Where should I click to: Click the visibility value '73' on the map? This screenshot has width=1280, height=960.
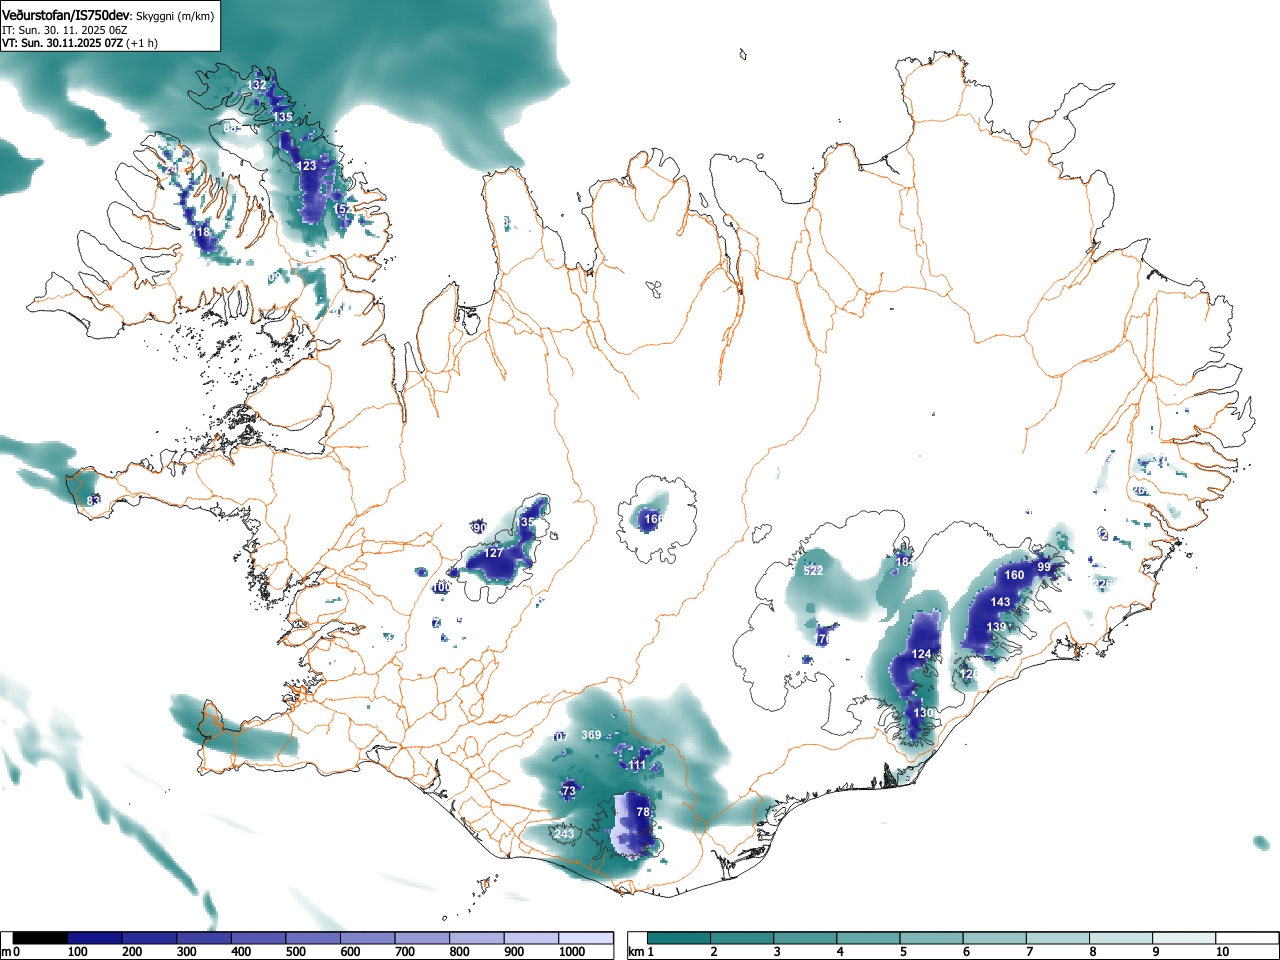coord(569,791)
